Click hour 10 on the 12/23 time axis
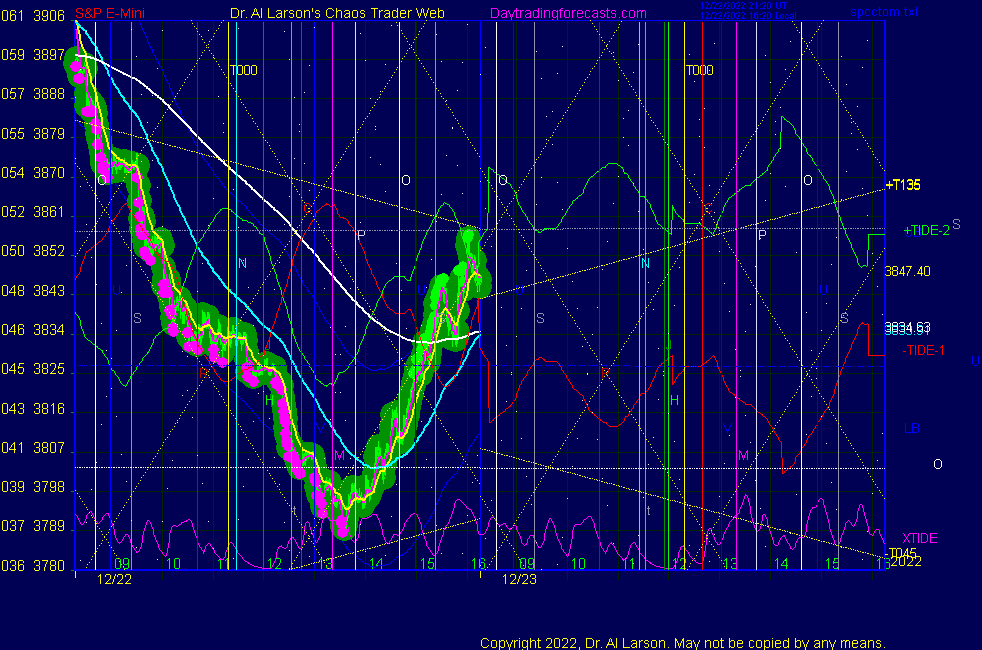 click(579, 564)
